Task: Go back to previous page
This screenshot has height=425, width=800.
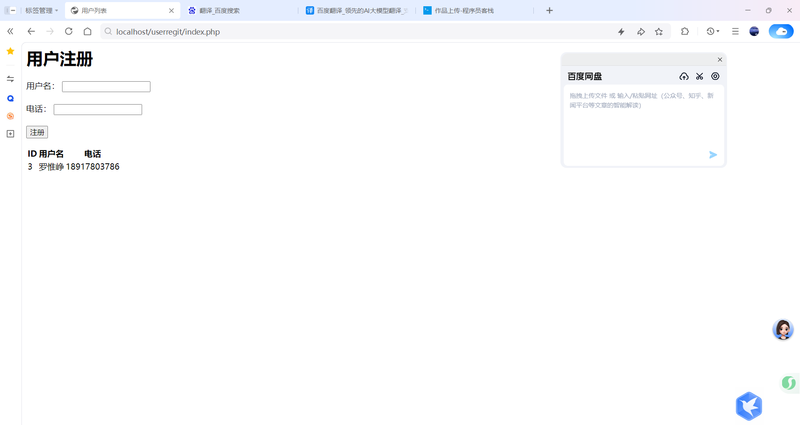Action: pos(31,32)
